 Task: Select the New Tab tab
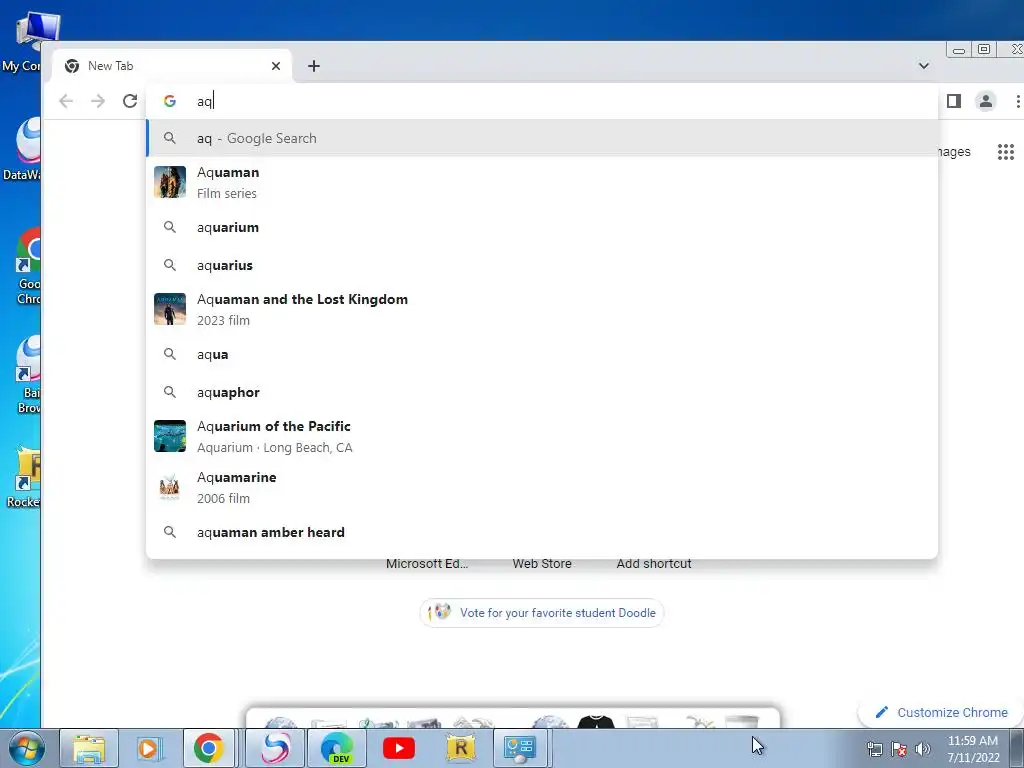click(x=172, y=66)
